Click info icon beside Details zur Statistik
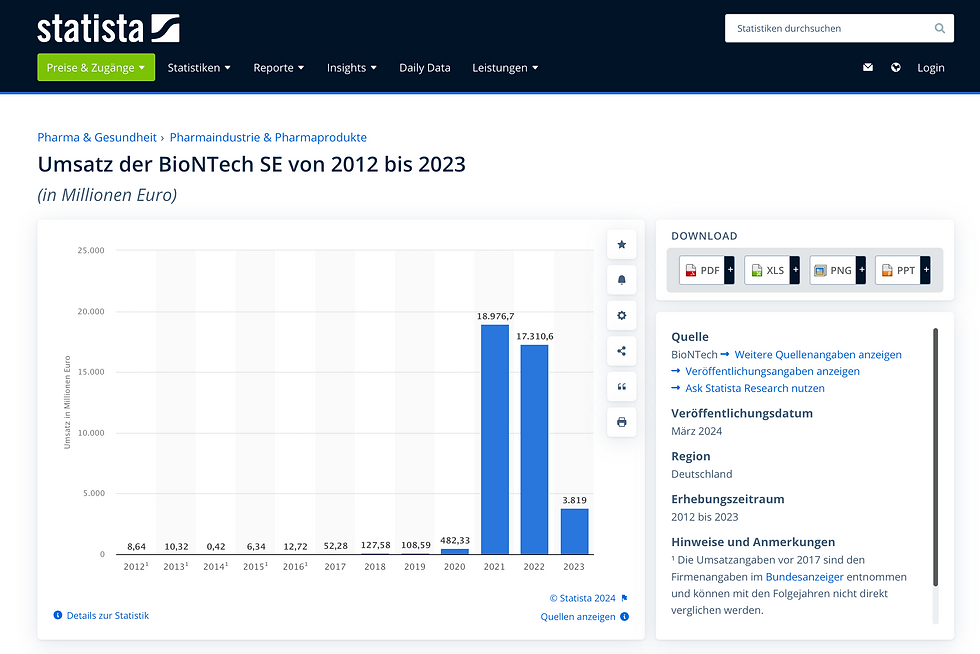980x654 pixels. [58, 615]
